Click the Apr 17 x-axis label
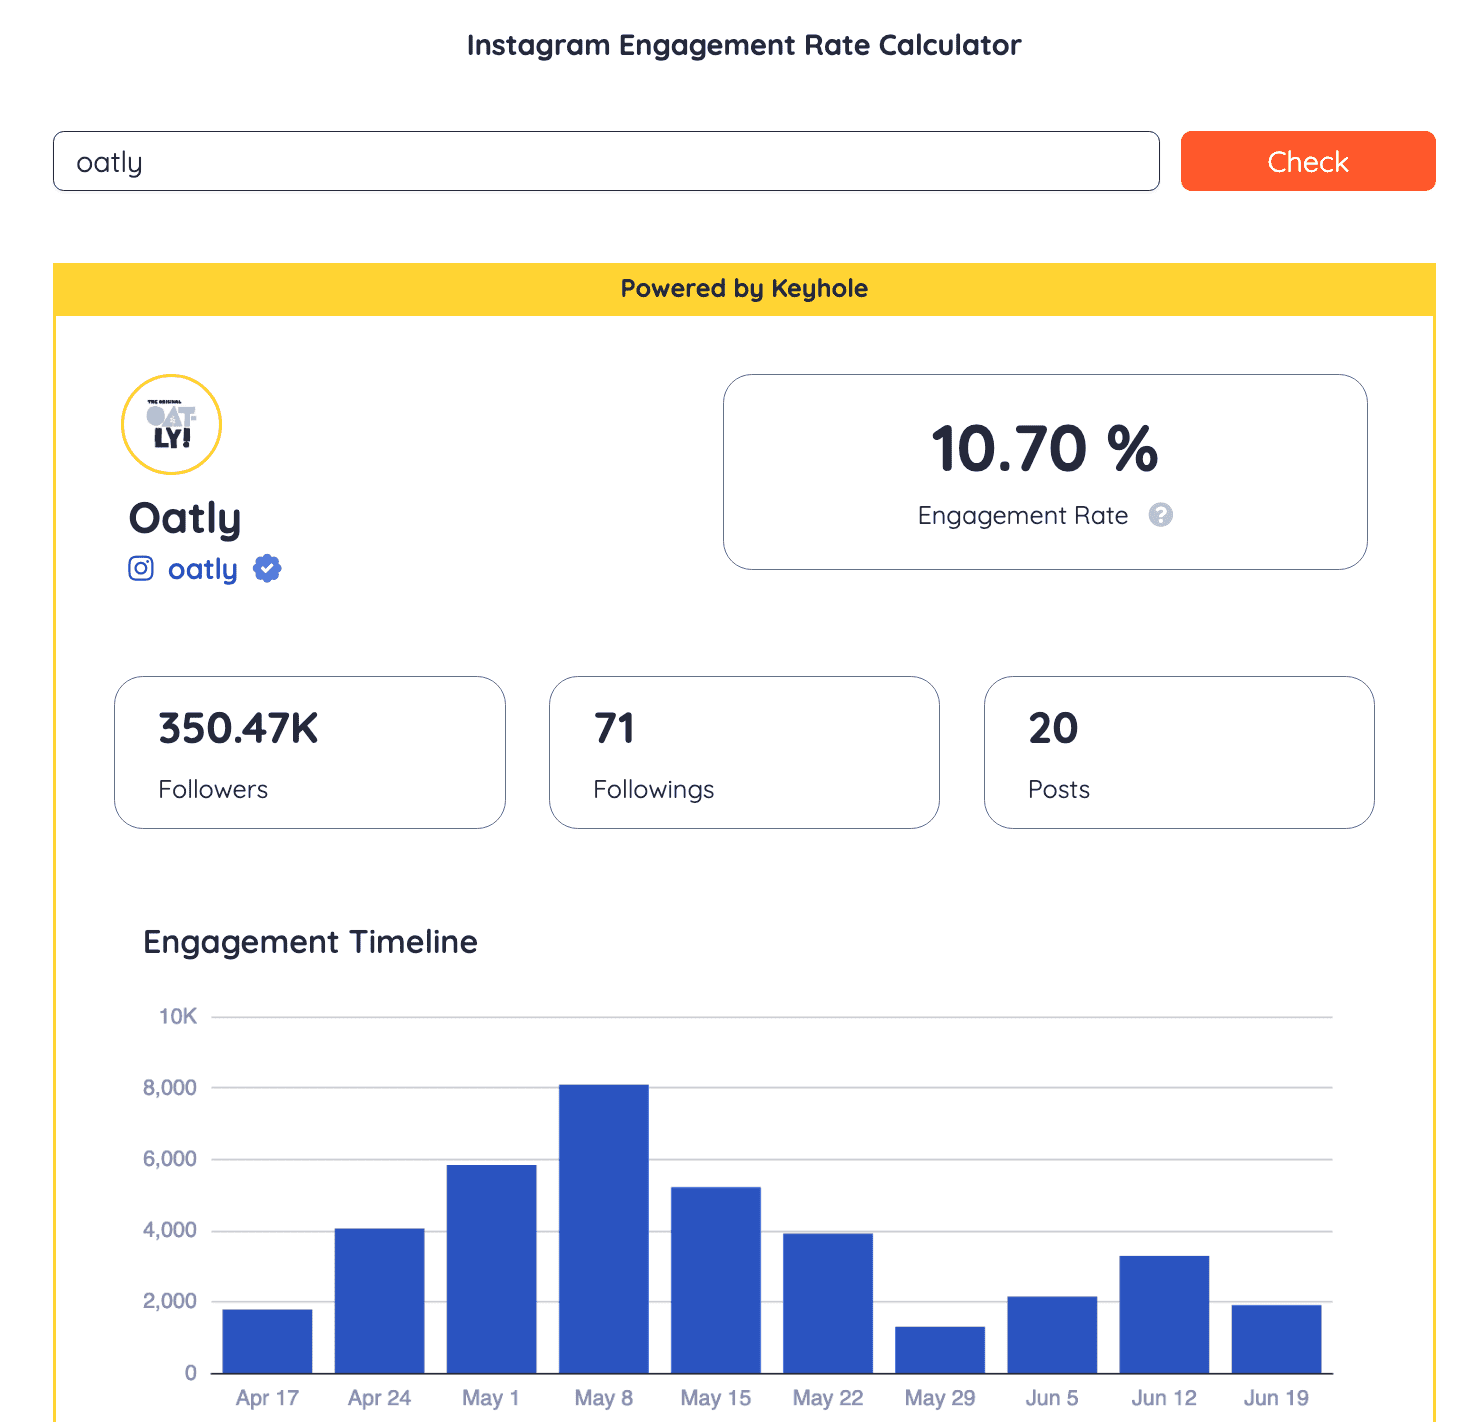 coord(267,1398)
